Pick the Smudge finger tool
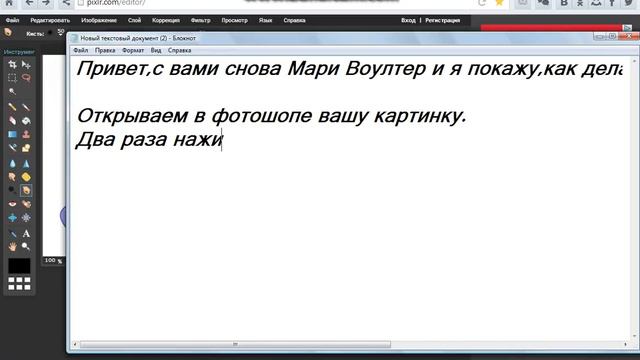This screenshot has width=640, height=360. (x=12, y=177)
